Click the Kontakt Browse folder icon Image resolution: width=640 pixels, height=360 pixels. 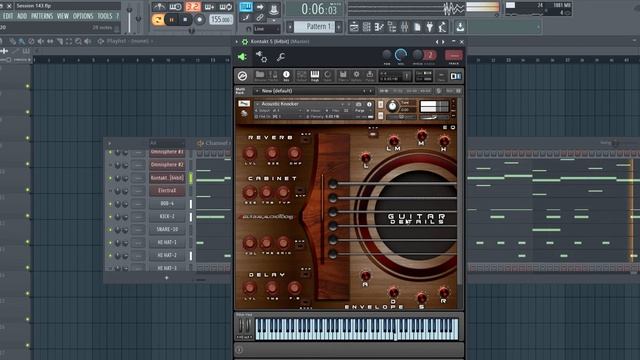(x=260, y=76)
